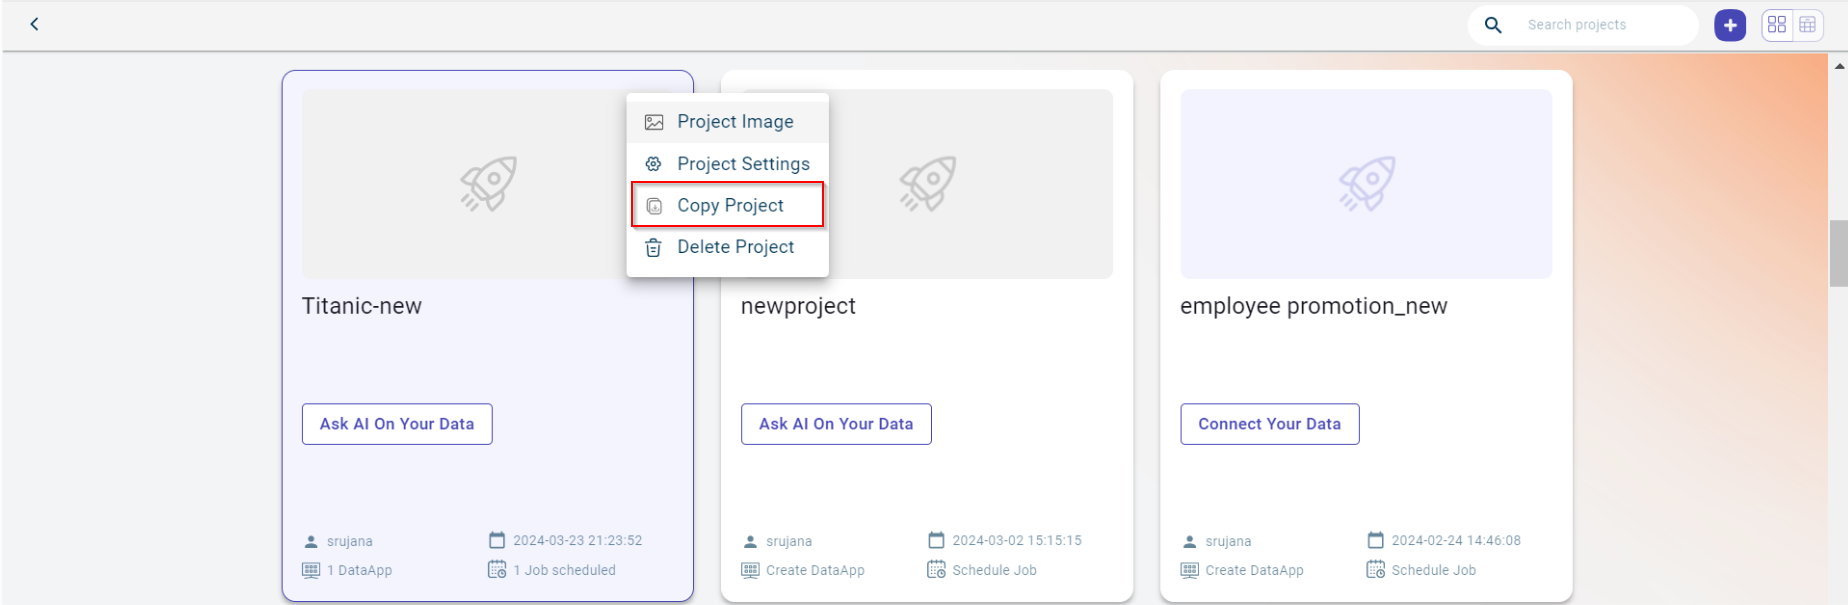Click the back arrow icon

tap(34, 24)
